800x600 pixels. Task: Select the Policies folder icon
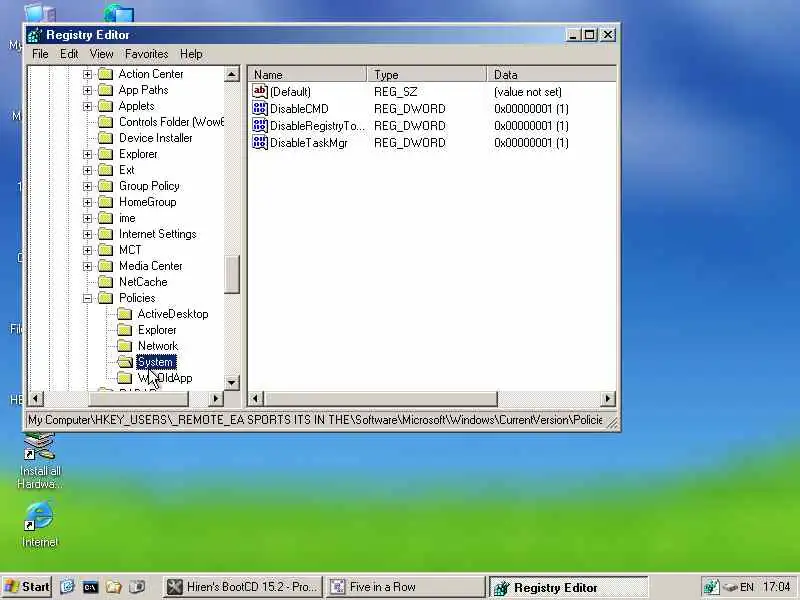(x=106, y=298)
